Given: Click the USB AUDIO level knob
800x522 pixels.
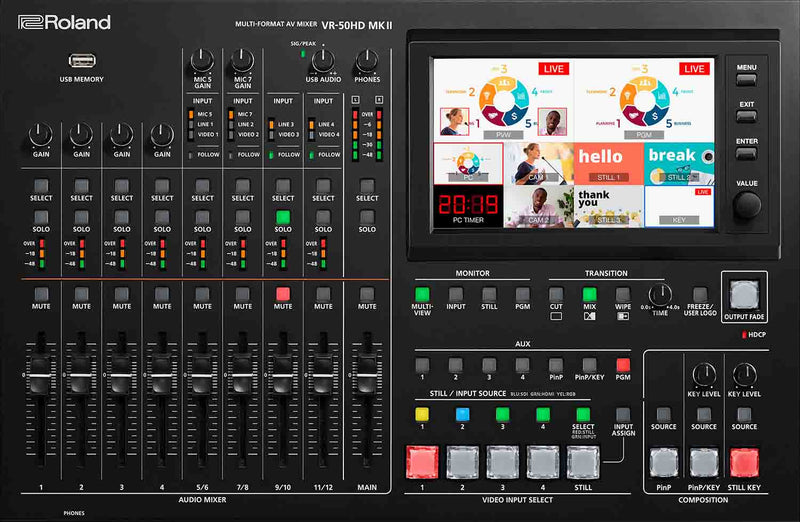Looking at the screenshot, I should [x=323, y=61].
